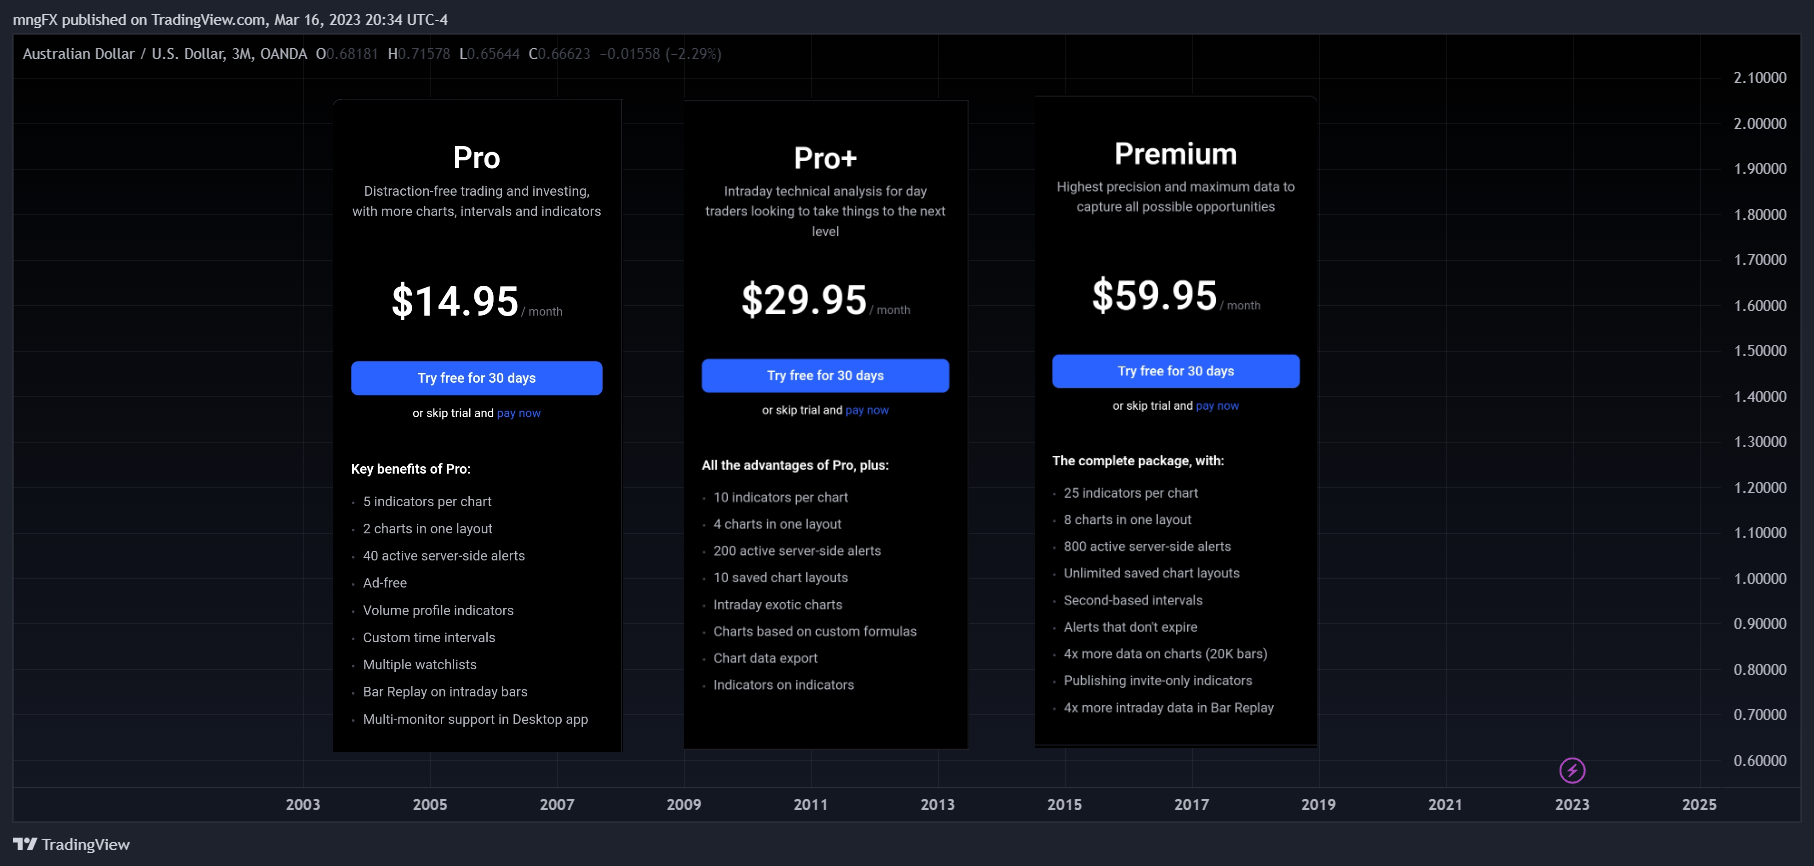The width and height of the screenshot is (1814, 866).
Task: Click the '2 charts in one layout' feature
Action: 428,529
